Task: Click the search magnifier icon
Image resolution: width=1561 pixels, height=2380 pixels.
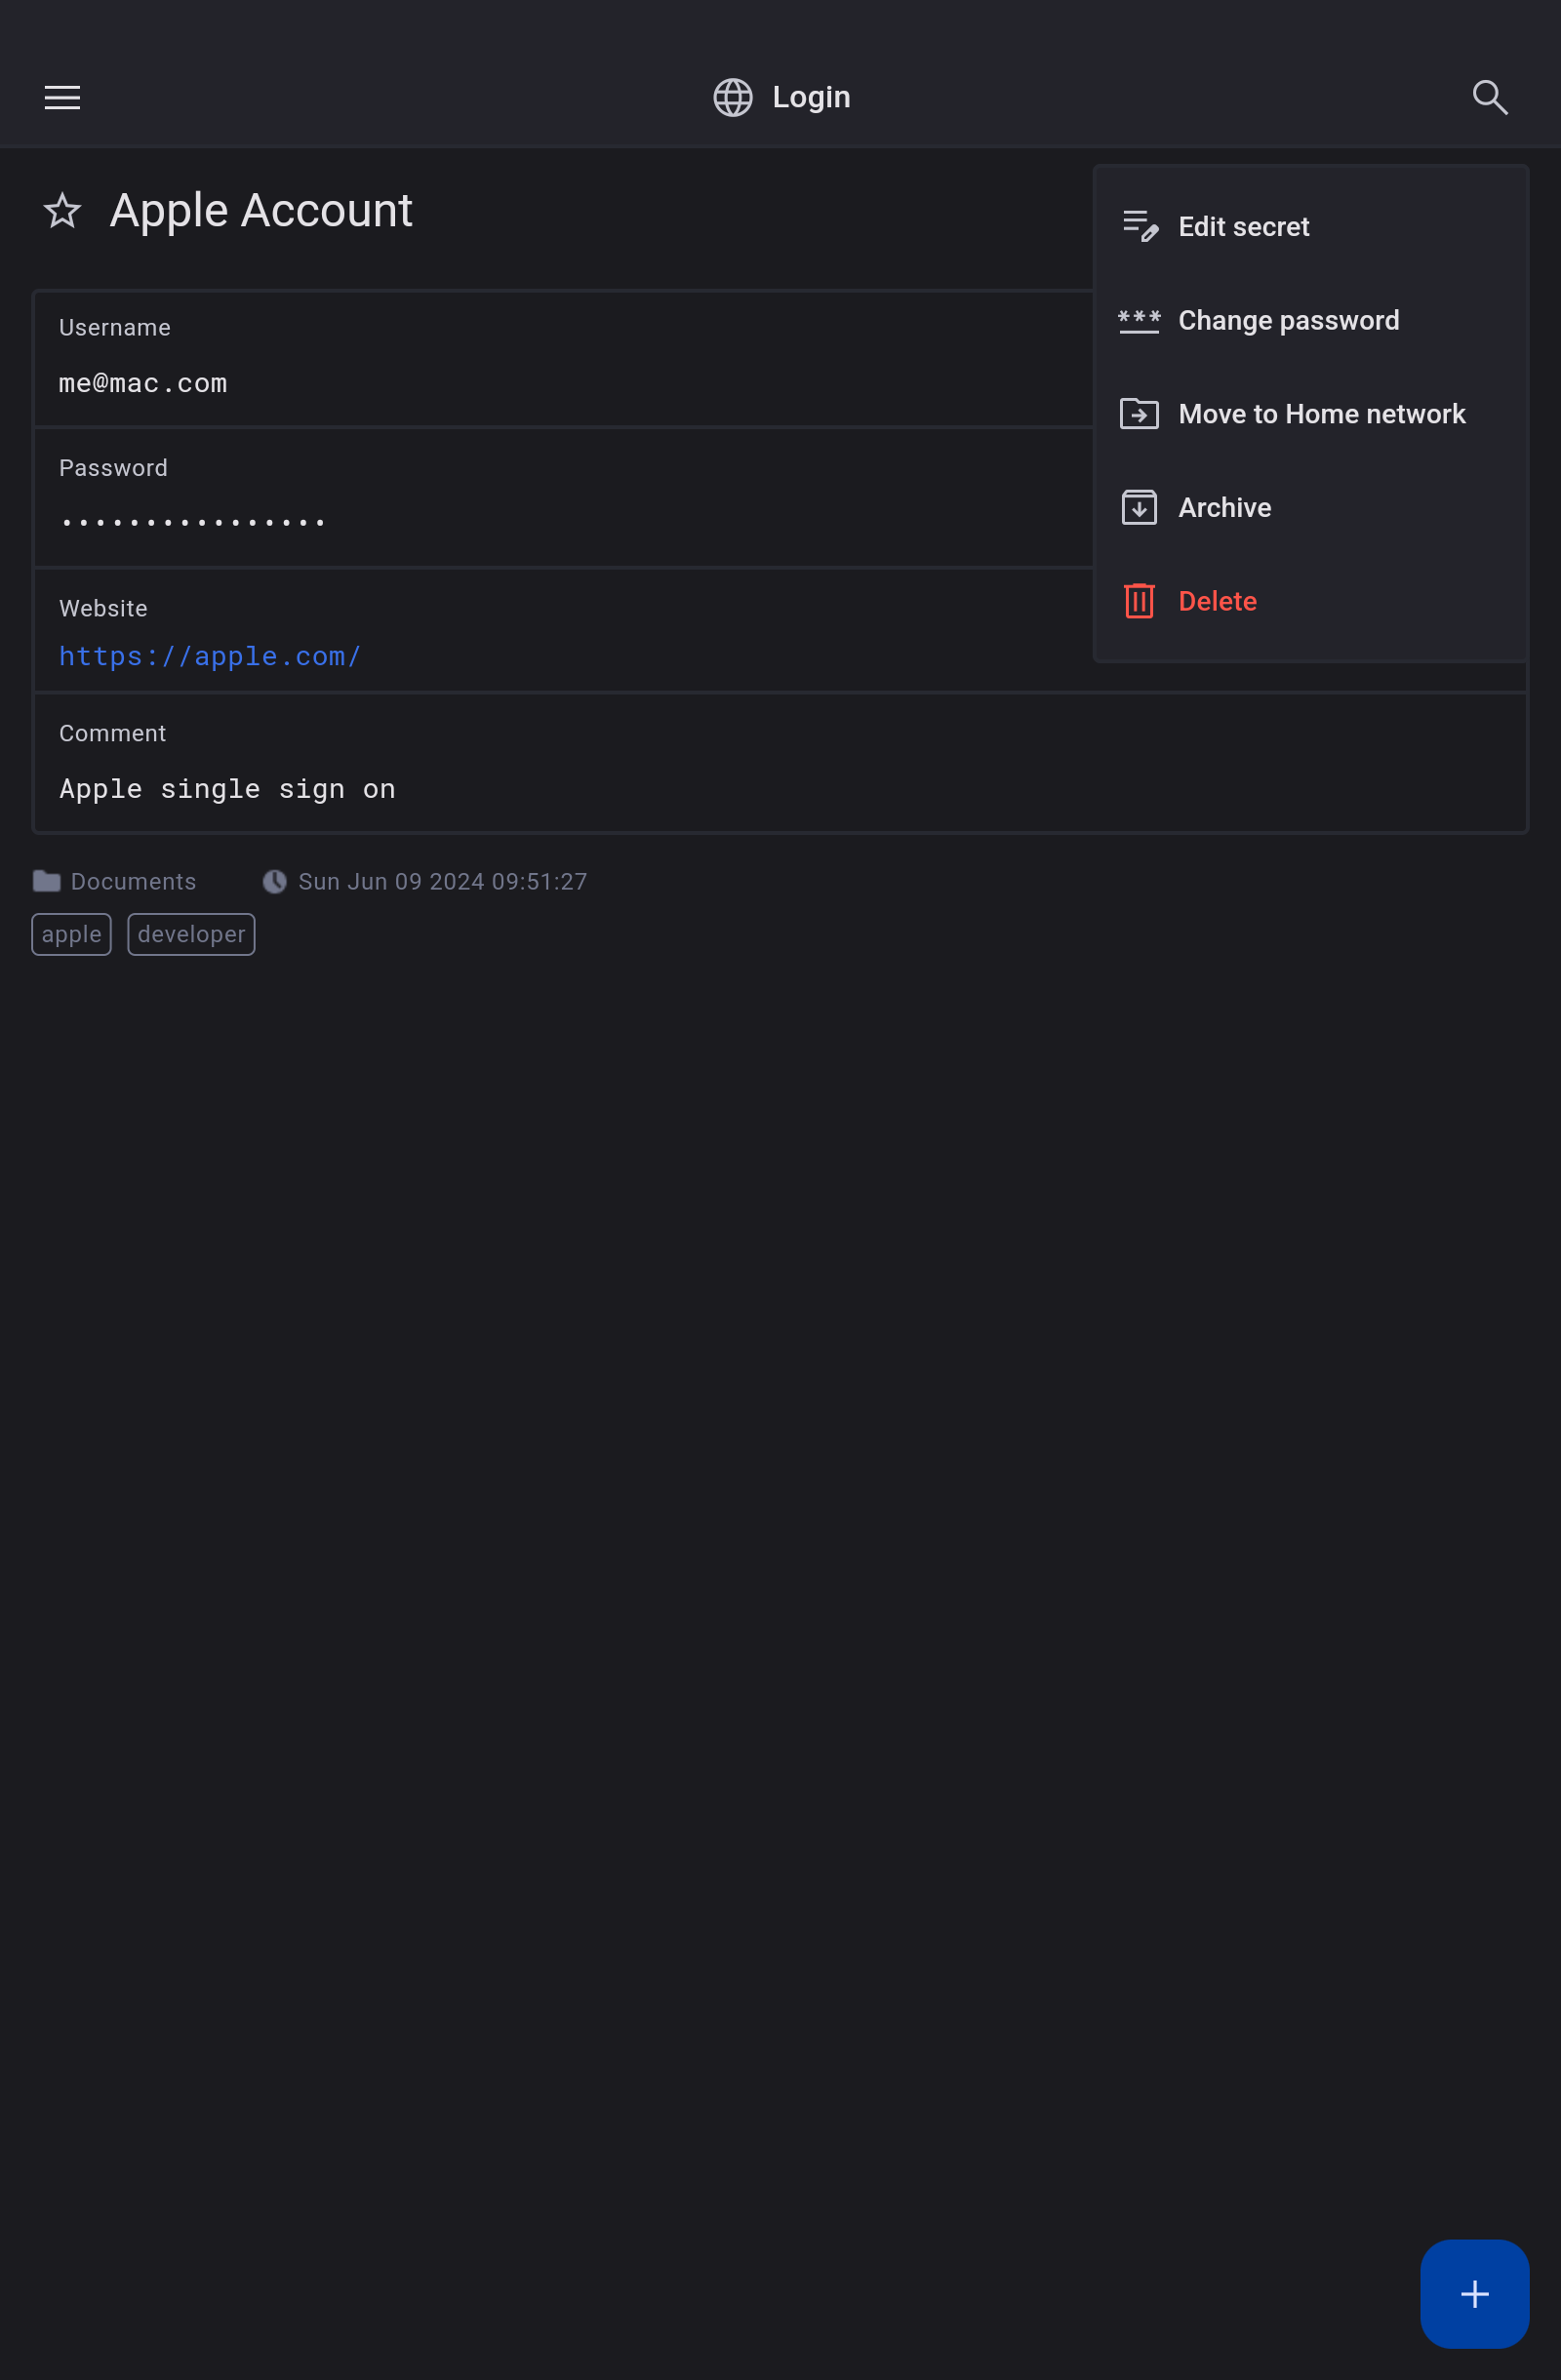Action: coord(1489,97)
